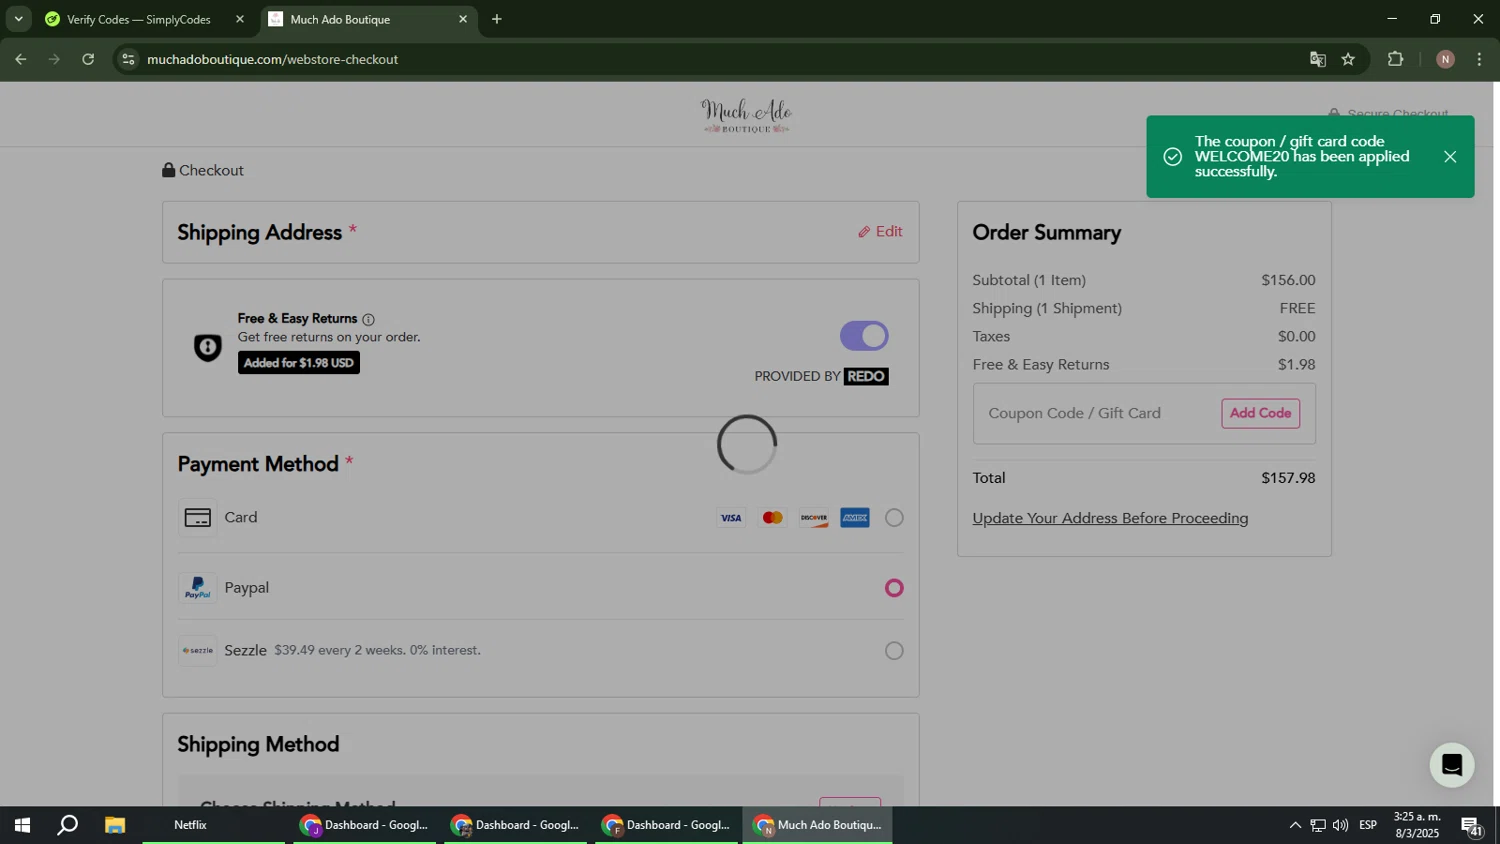1500x844 pixels.
Task: Open the taskbar clock and date
Action: (1417, 825)
